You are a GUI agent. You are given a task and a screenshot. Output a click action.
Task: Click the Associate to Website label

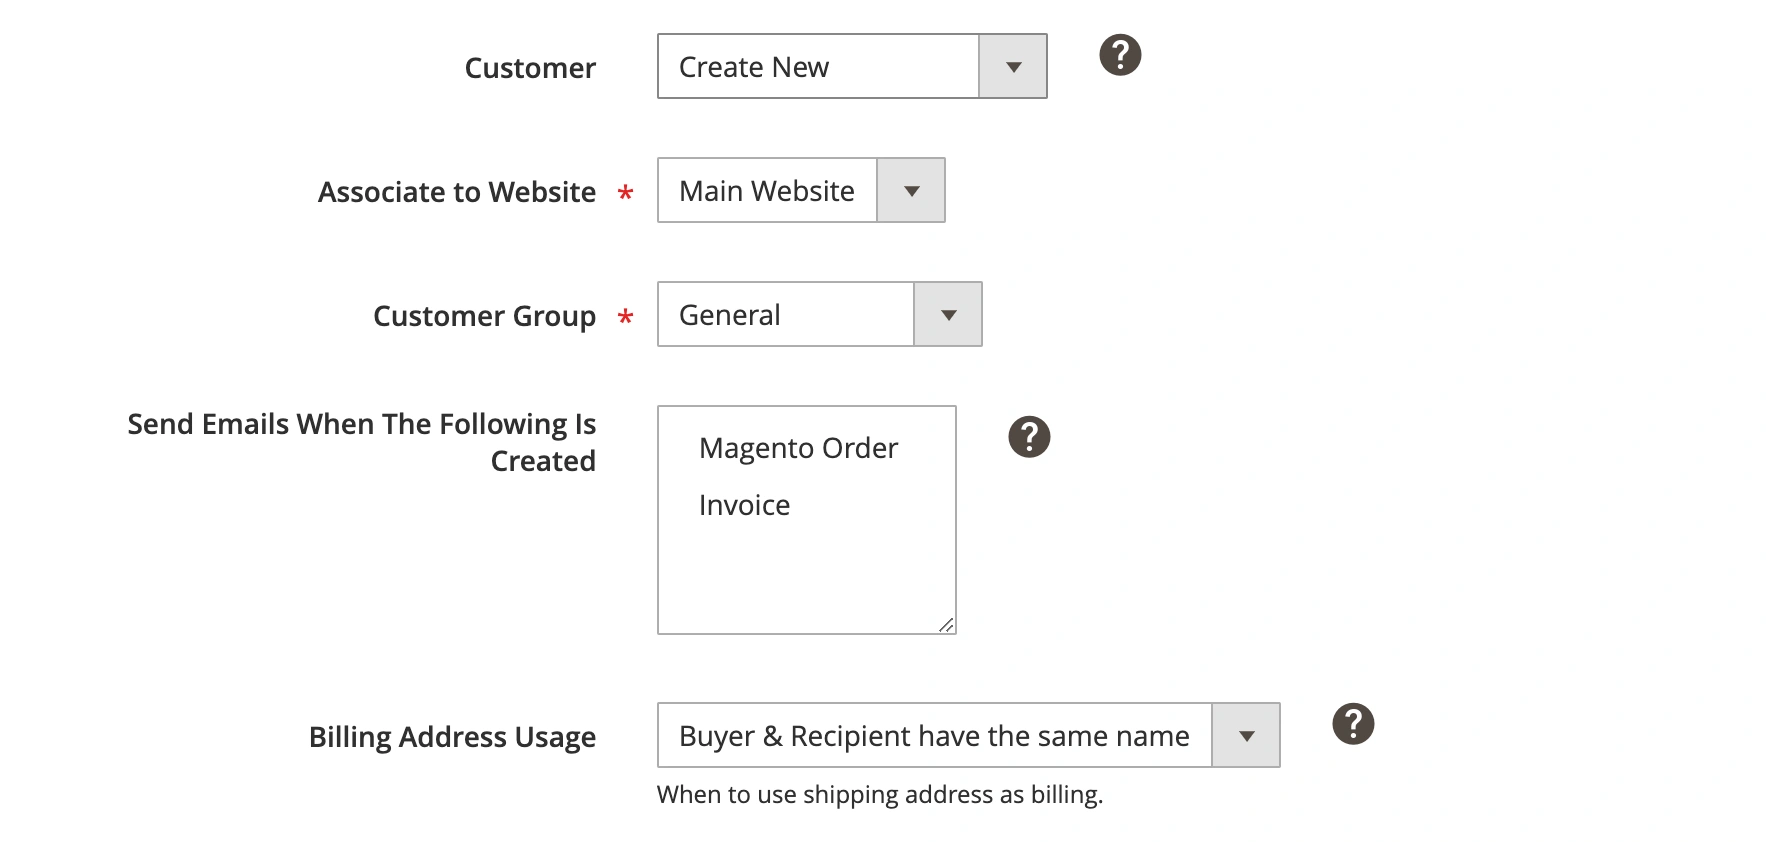456,192
